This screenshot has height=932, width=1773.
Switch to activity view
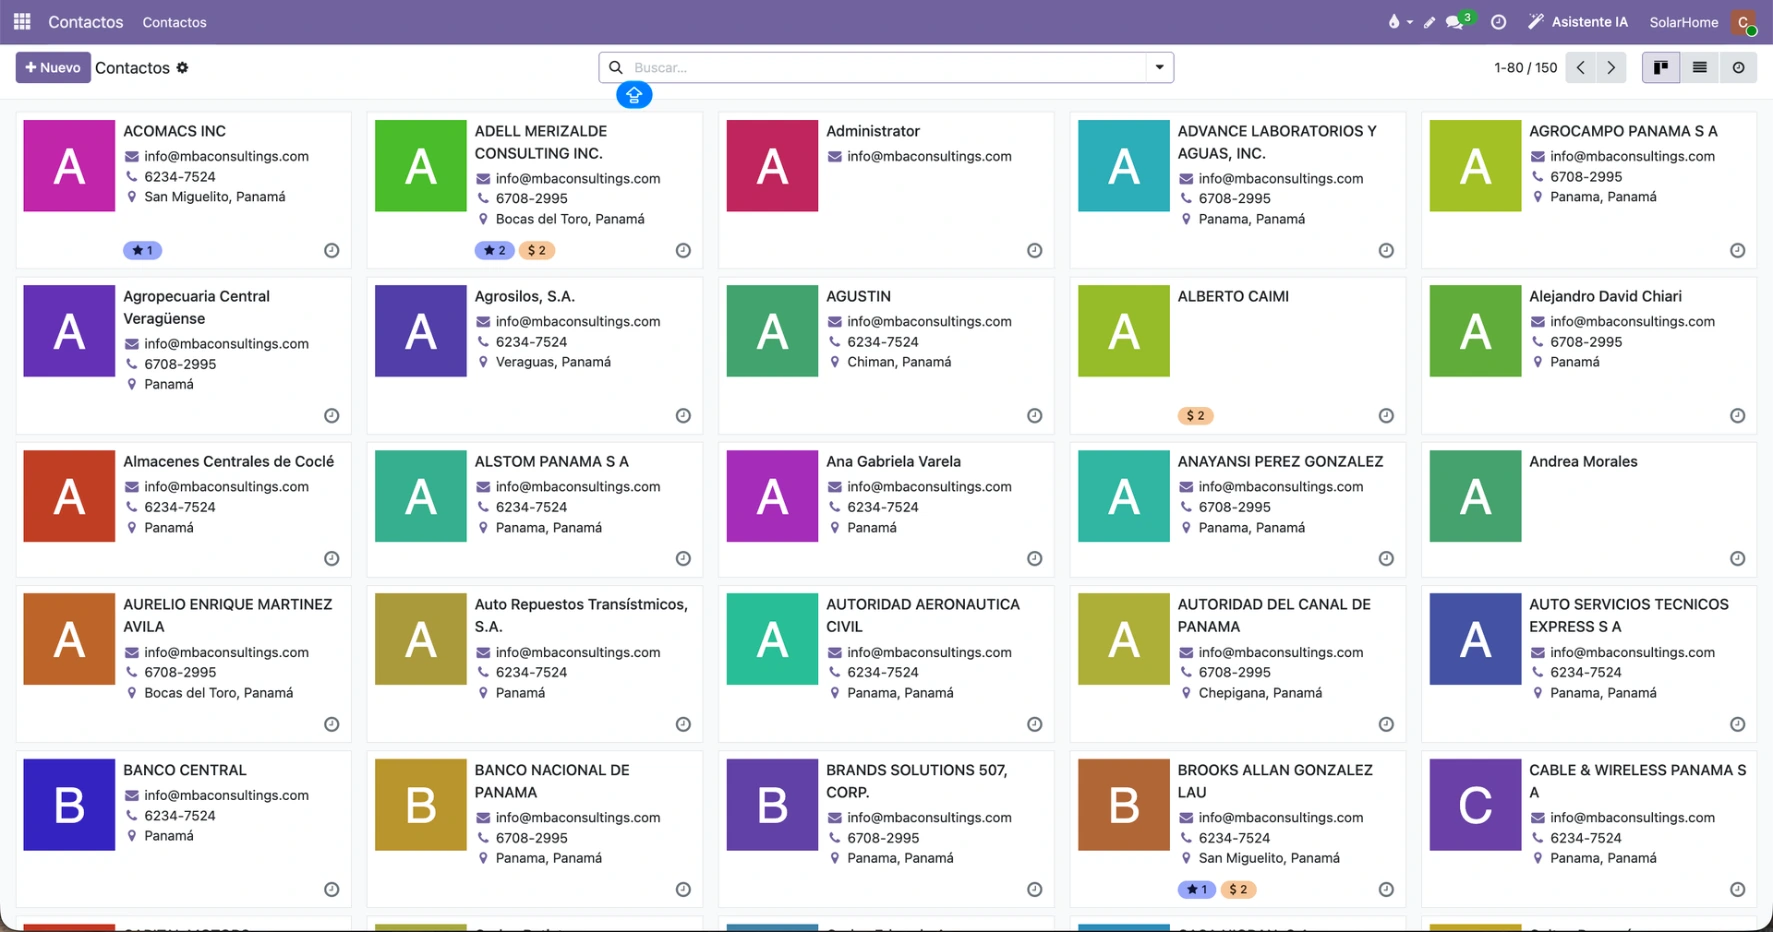coord(1738,67)
